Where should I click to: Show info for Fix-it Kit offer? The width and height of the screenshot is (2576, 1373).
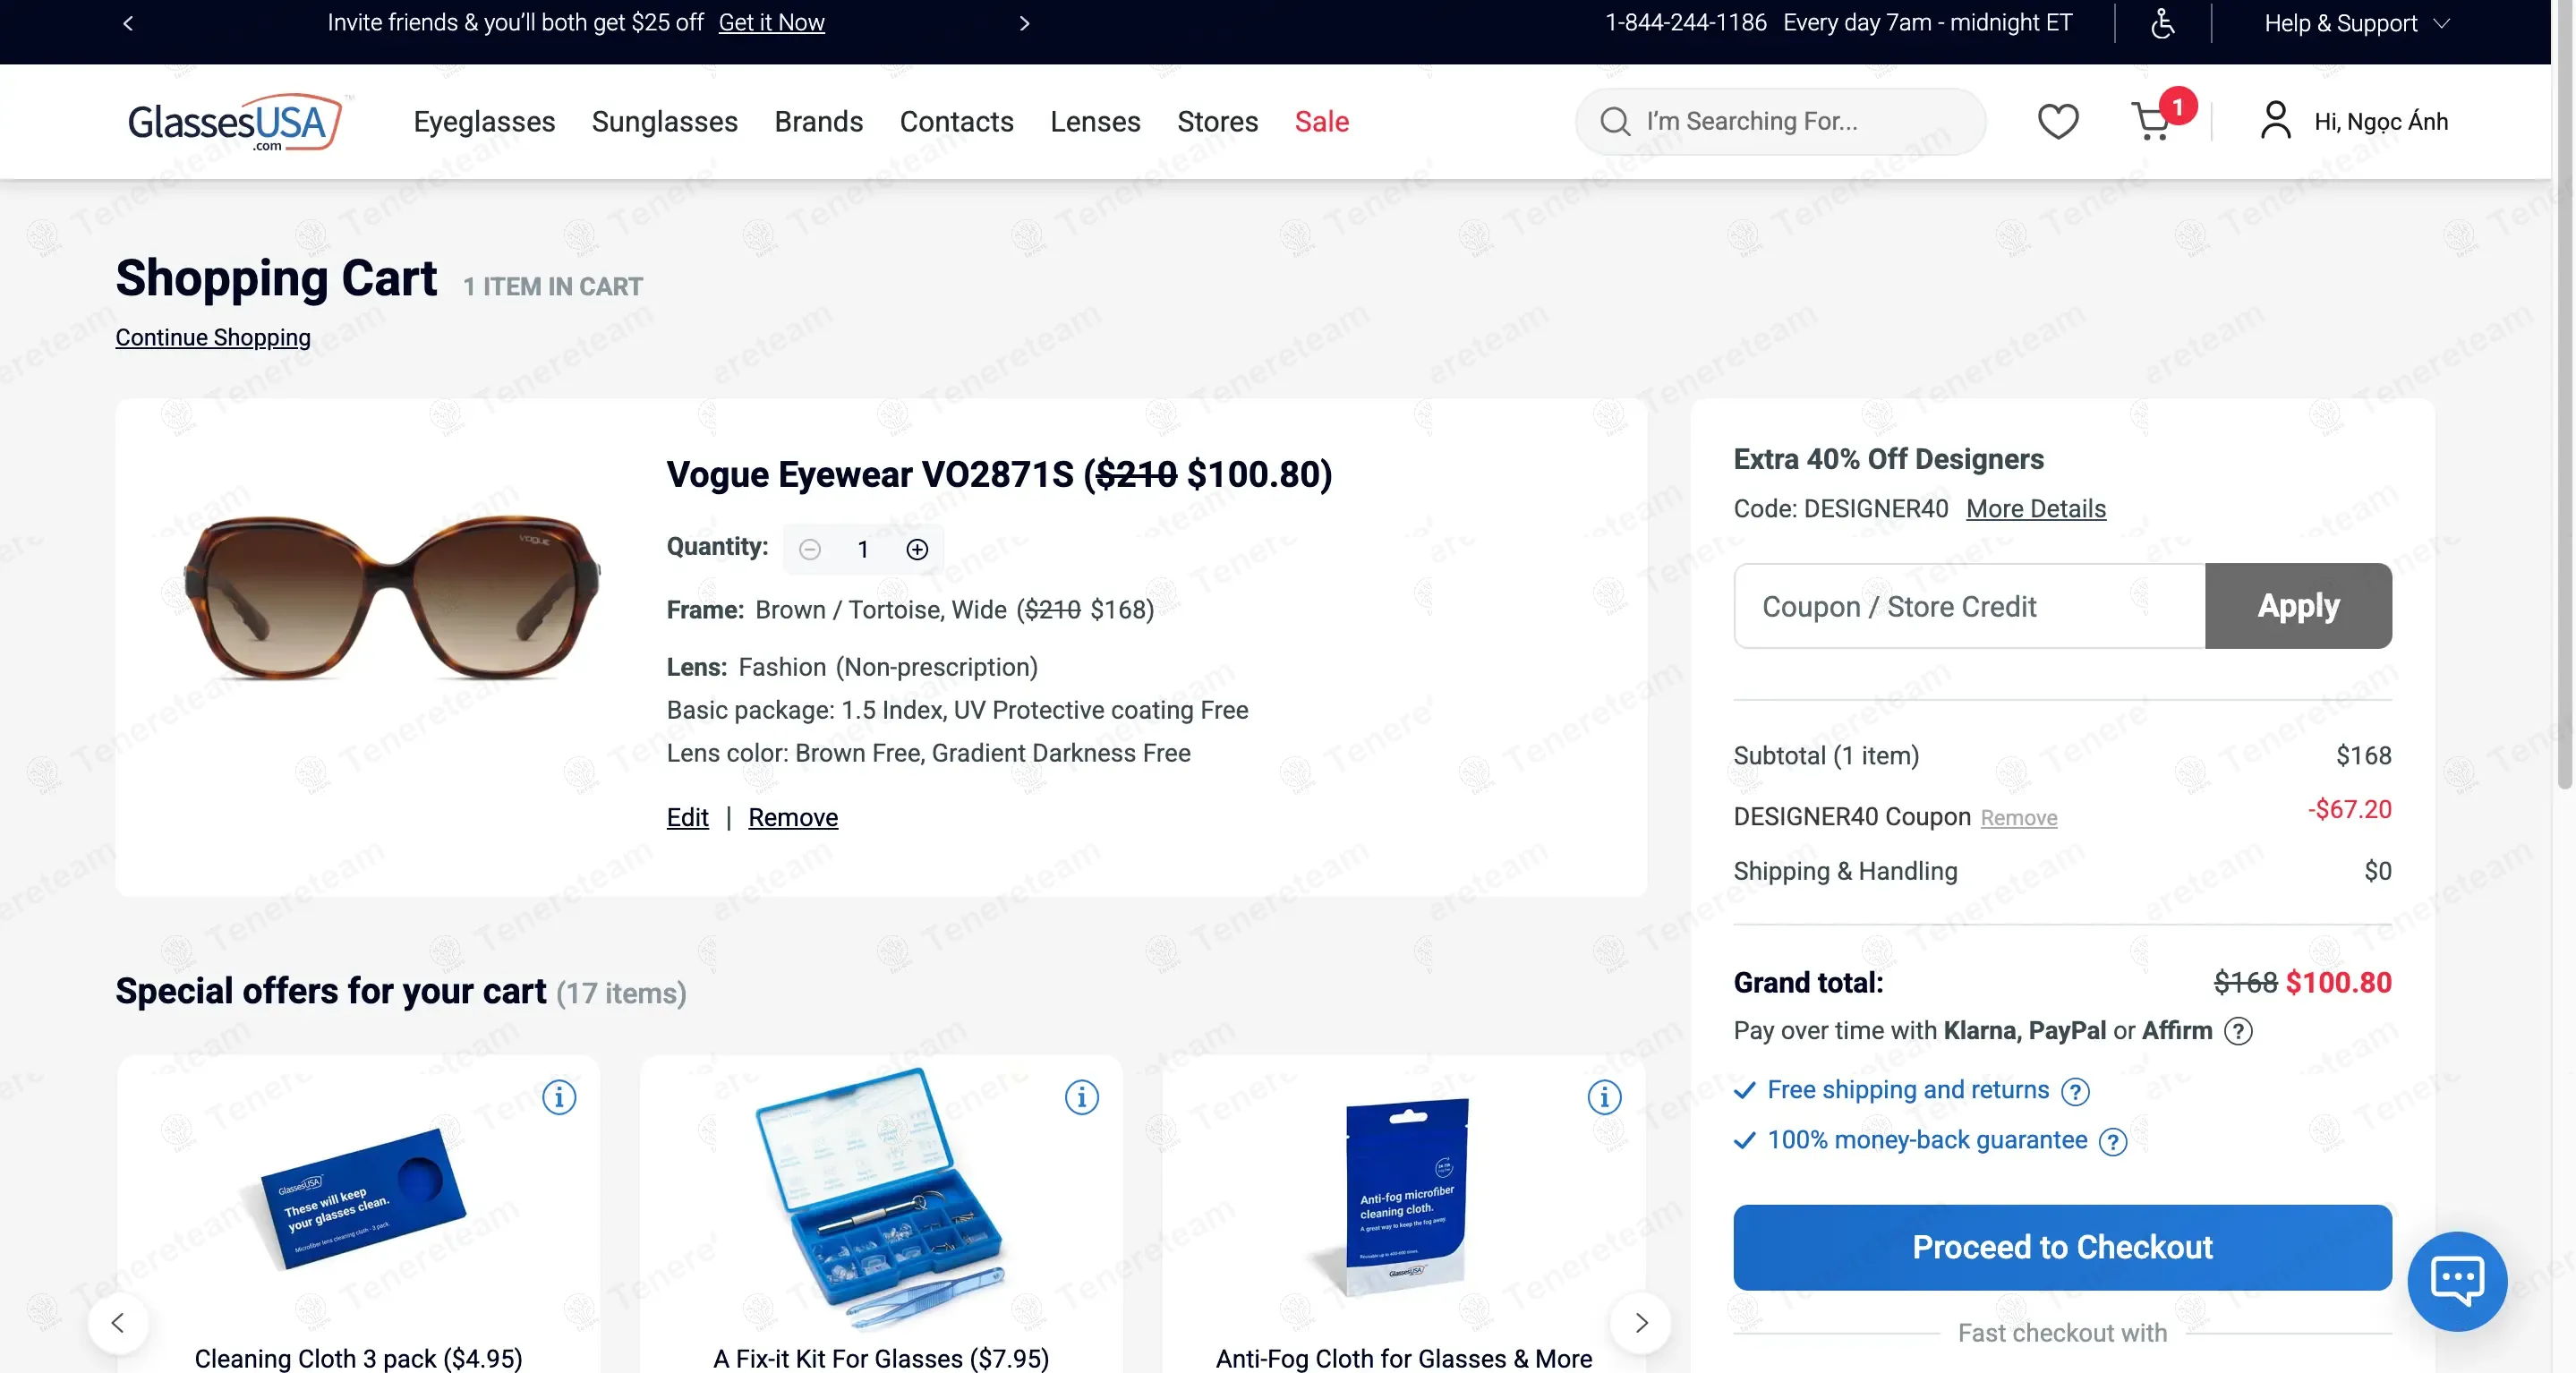coord(1081,1096)
